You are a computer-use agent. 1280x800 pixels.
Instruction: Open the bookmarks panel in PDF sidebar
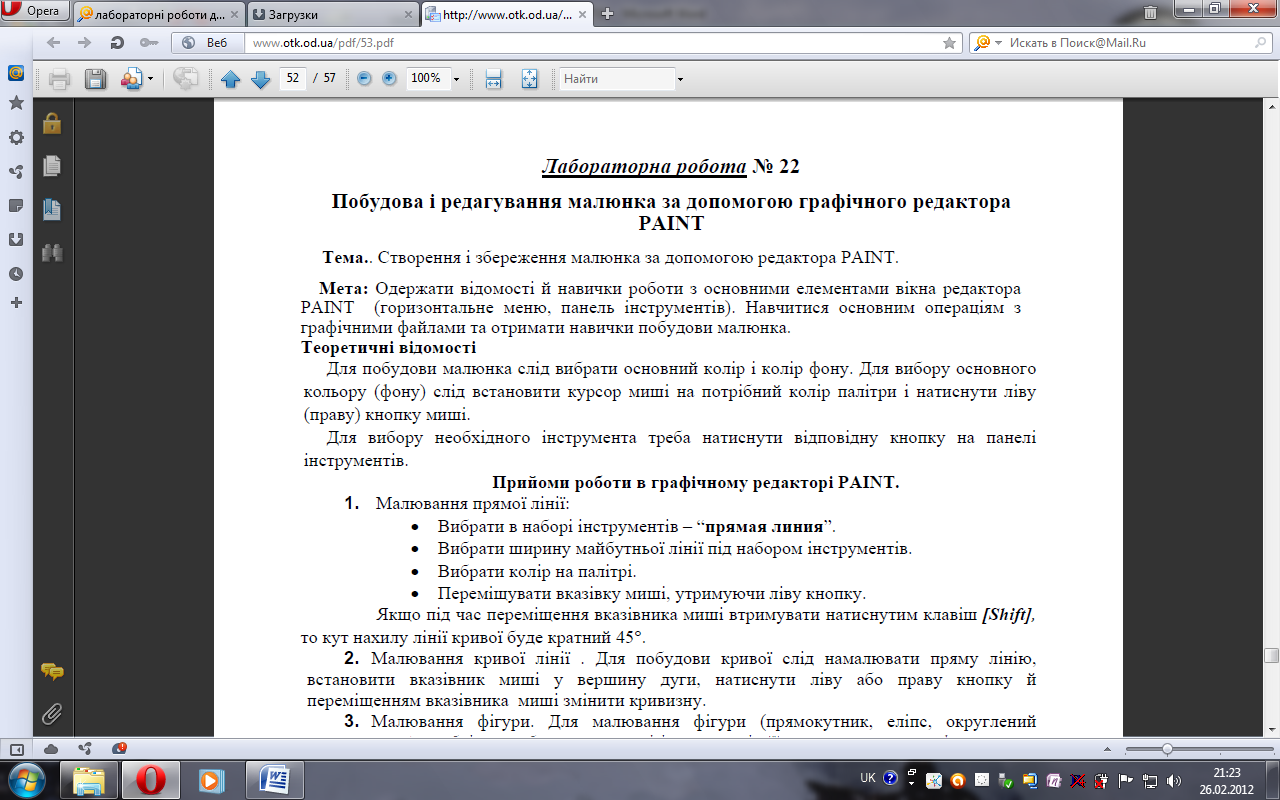pos(52,210)
